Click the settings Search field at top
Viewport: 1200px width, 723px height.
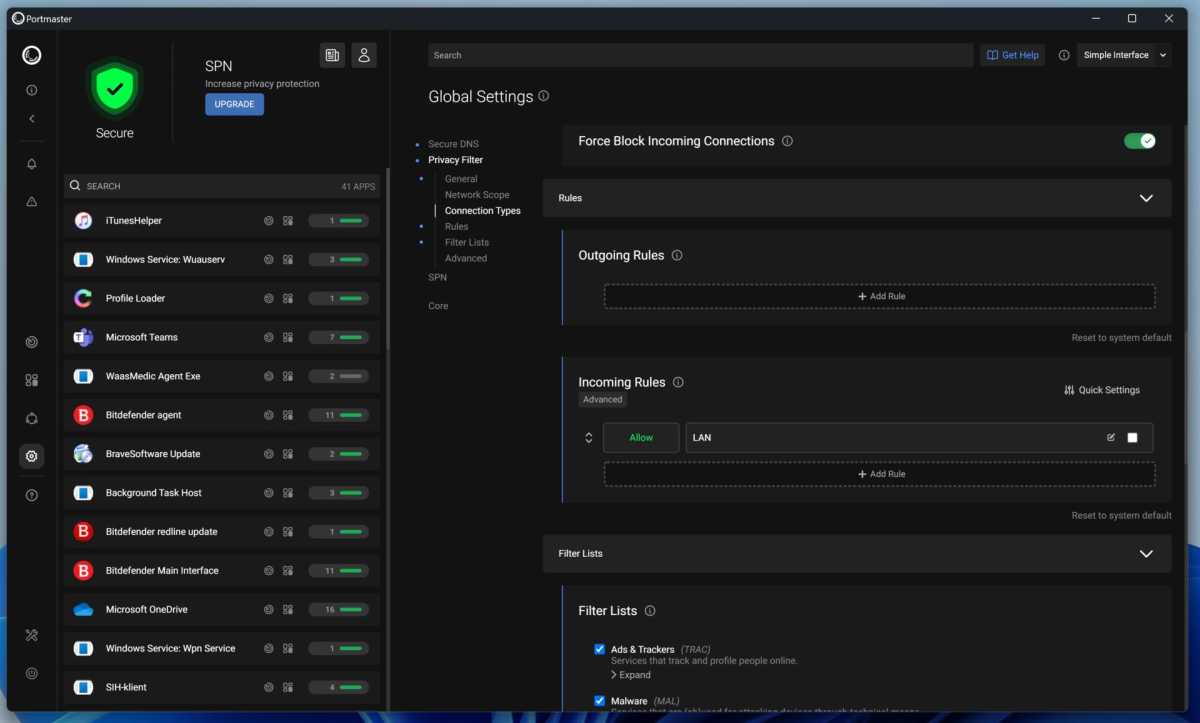700,55
